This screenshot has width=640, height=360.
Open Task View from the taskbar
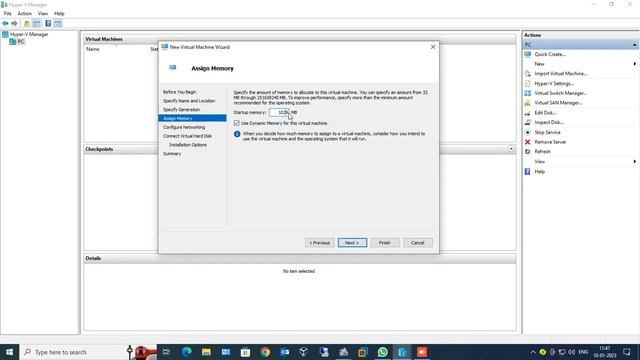click(166, 352)
